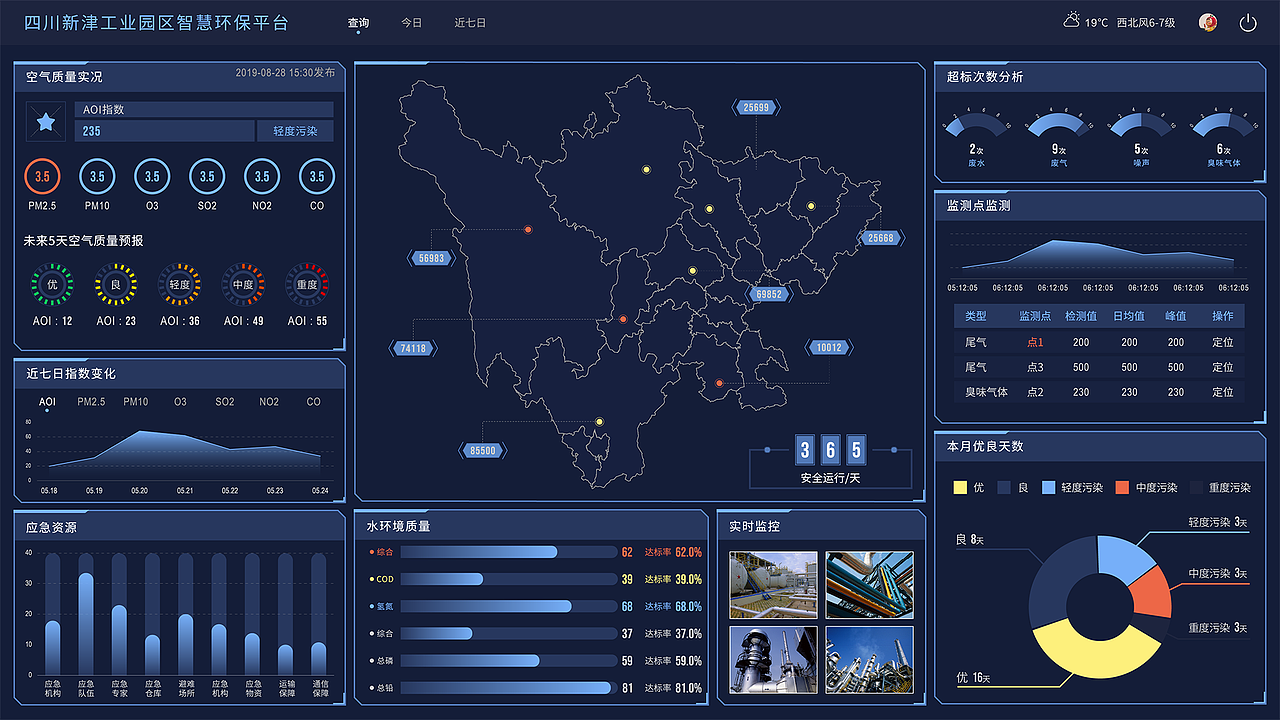The image size is (1280, 720).
Task: Click 定位 in the 点3 row
Action: click(1223, 367)
